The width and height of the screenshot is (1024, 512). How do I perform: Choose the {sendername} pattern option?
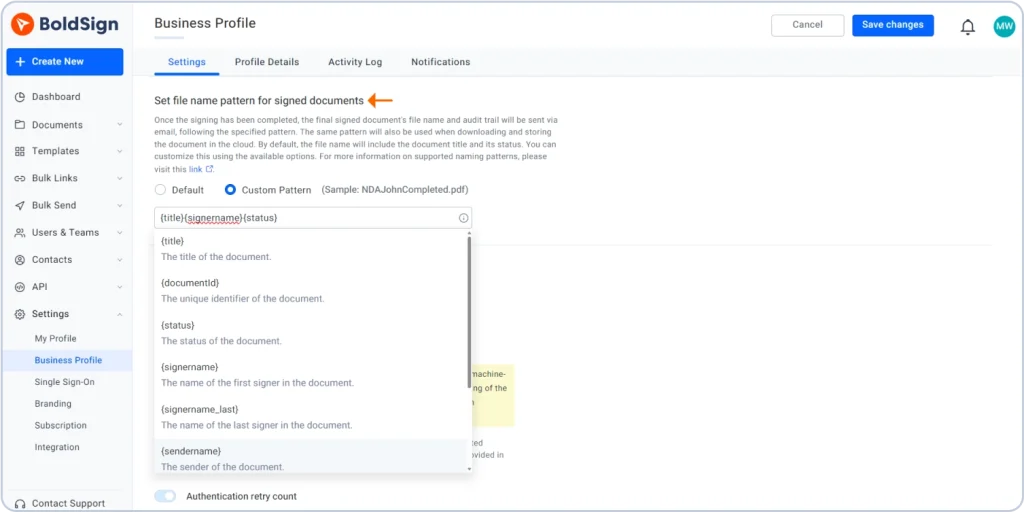point(311,456)
